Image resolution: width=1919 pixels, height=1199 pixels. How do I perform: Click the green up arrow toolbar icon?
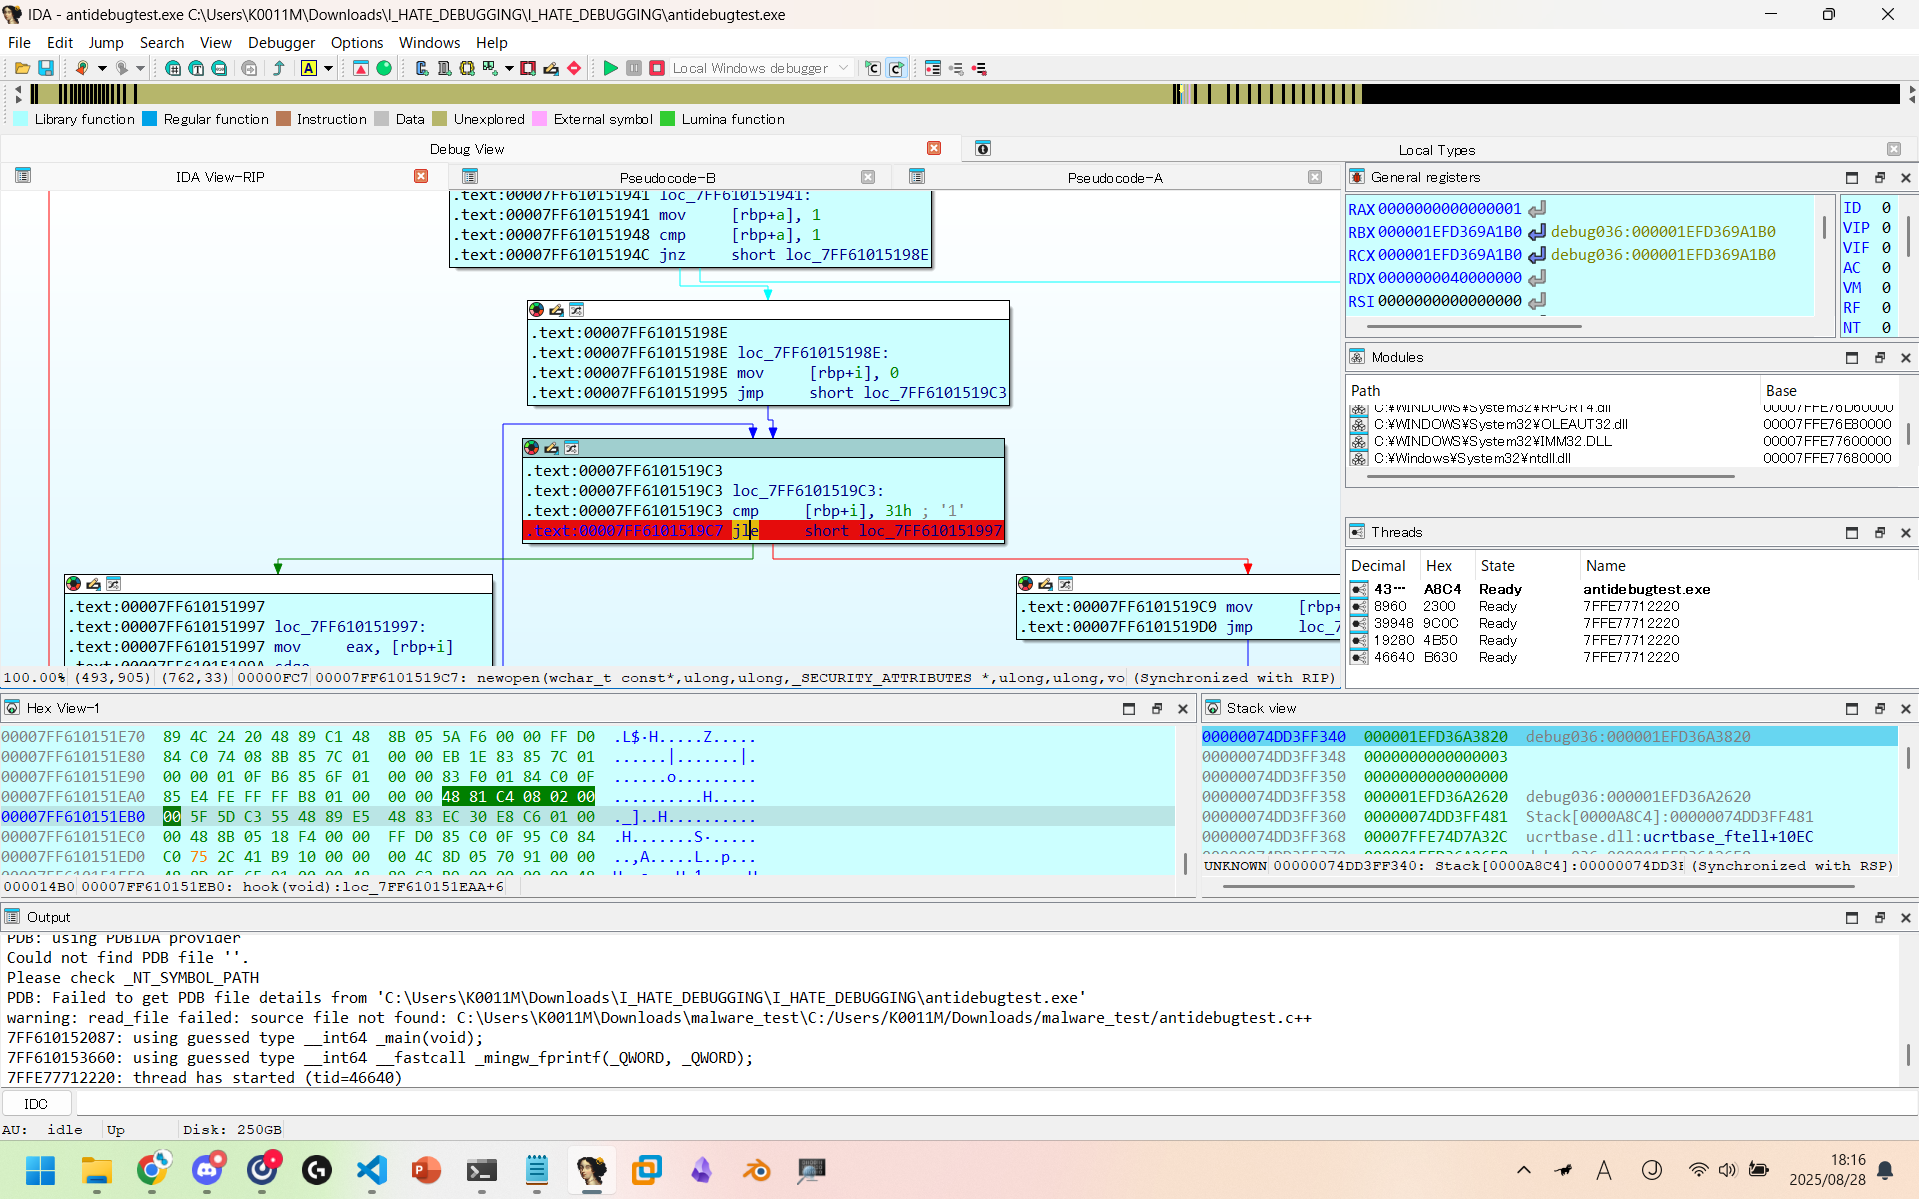pyautogui.click(x=279, y=68)
